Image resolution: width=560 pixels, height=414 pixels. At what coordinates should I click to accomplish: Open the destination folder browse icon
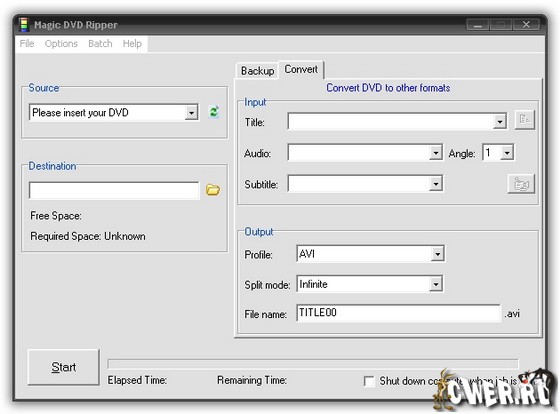pos(213,190)
